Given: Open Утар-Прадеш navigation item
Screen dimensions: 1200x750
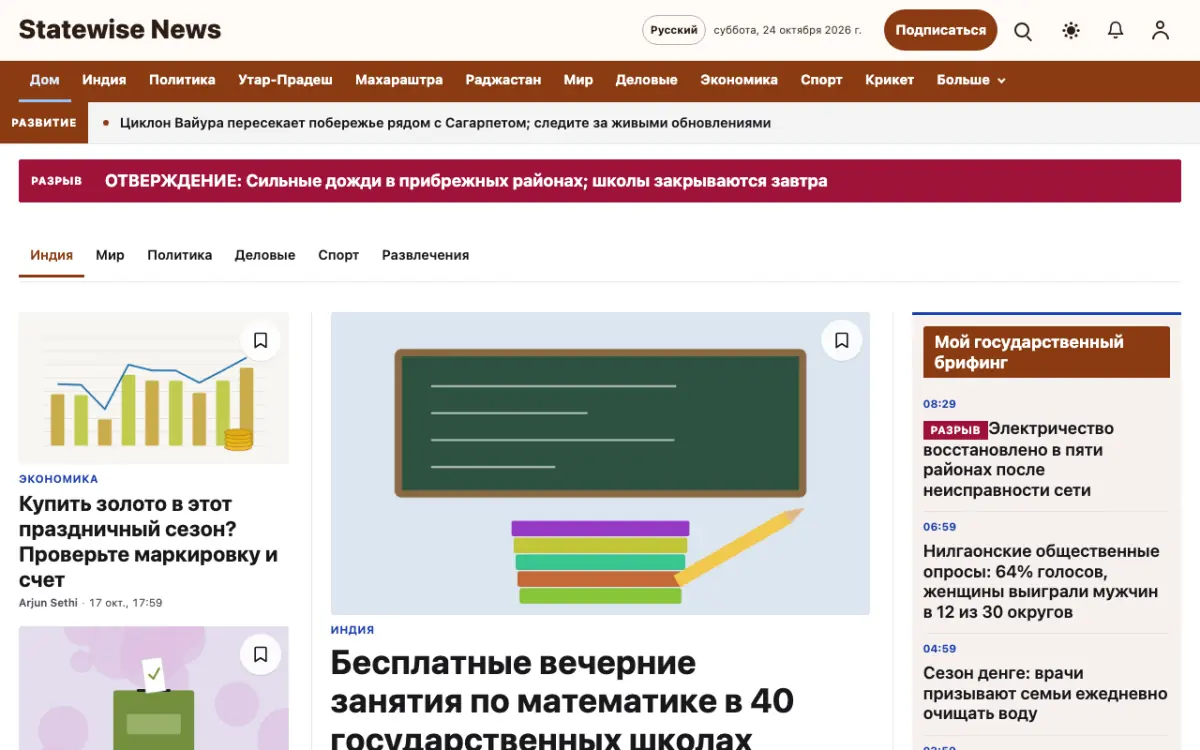Looking at the screenshot, I should [x=285, y=80].
